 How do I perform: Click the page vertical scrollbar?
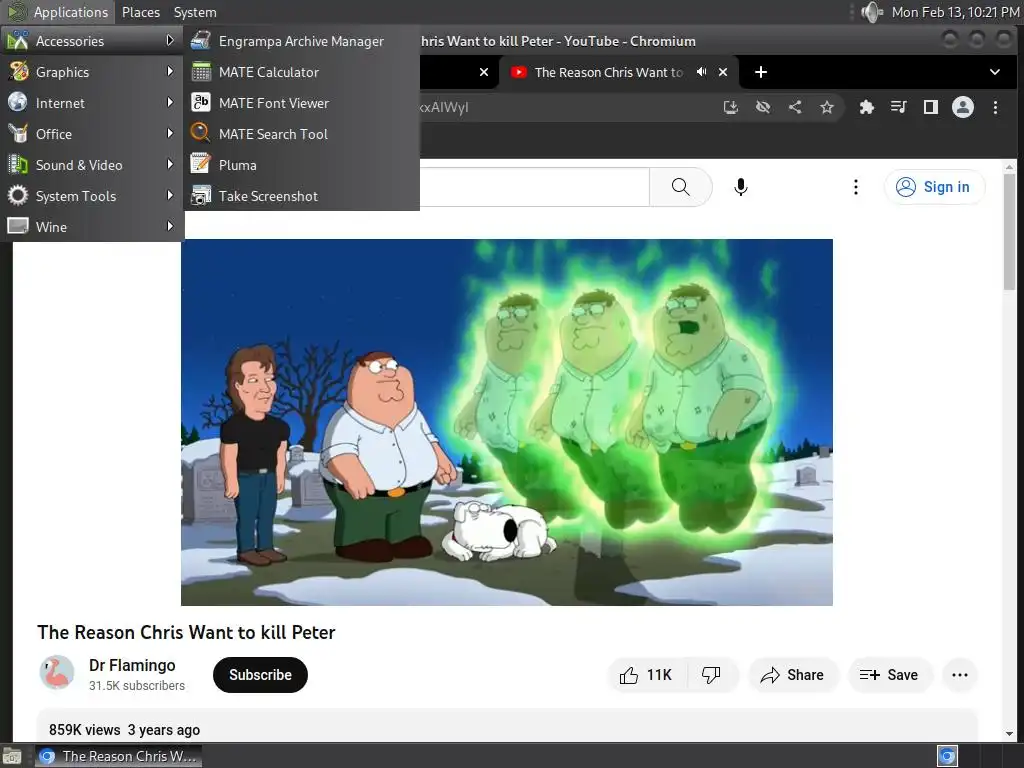click(1010, 231)
